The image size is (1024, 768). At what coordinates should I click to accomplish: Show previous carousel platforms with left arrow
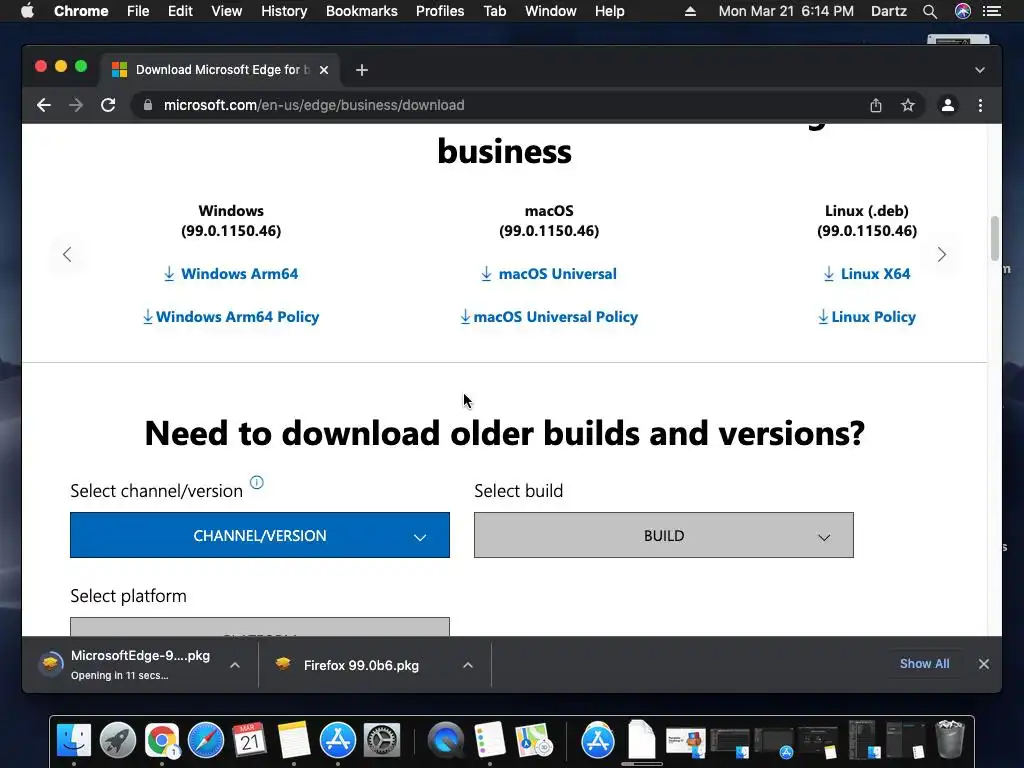[x=67, y=255]
